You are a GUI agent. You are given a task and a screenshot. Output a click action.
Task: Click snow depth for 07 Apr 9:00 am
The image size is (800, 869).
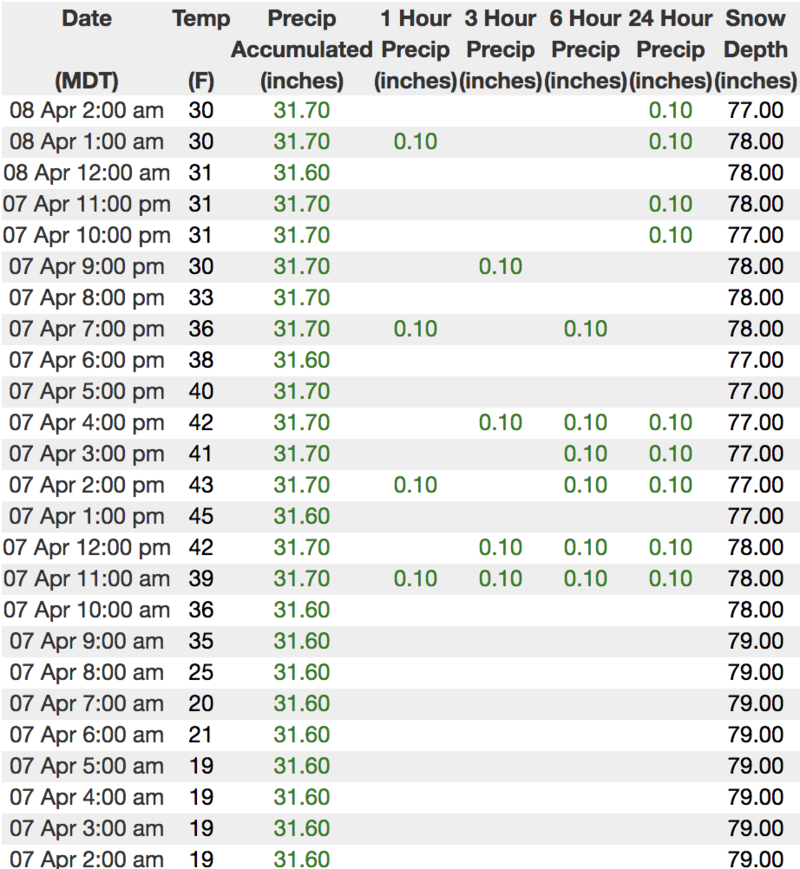click(755, 641)
